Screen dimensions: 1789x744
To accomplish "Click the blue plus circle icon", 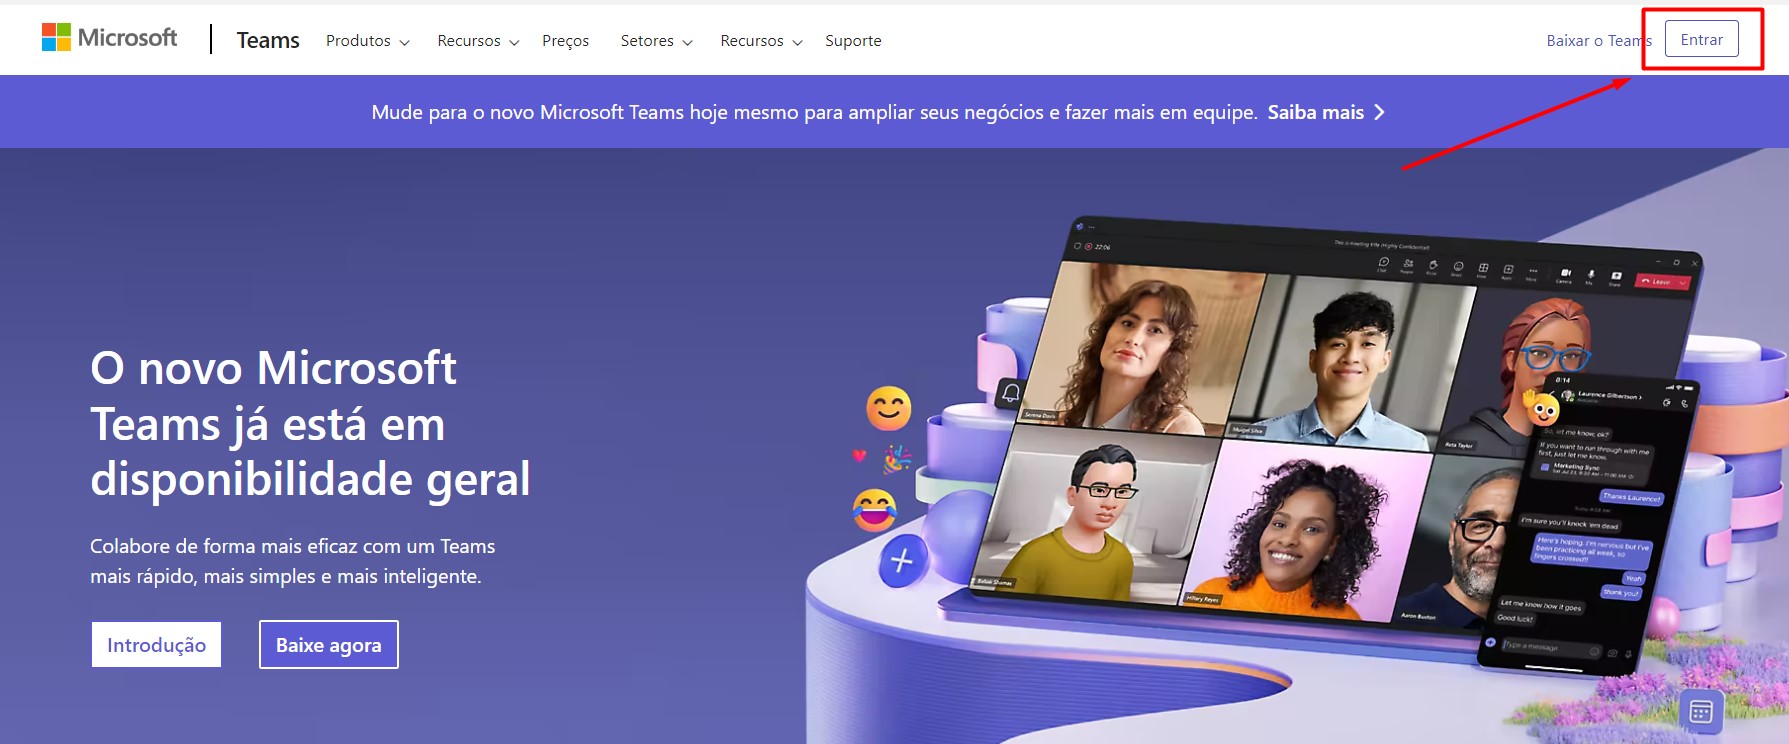I will pos(902,561).
